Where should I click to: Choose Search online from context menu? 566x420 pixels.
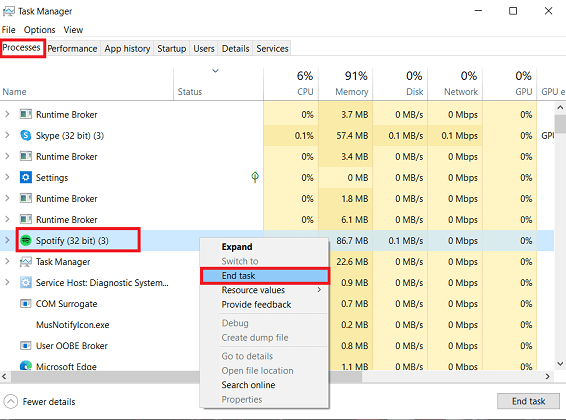point(248,385)
